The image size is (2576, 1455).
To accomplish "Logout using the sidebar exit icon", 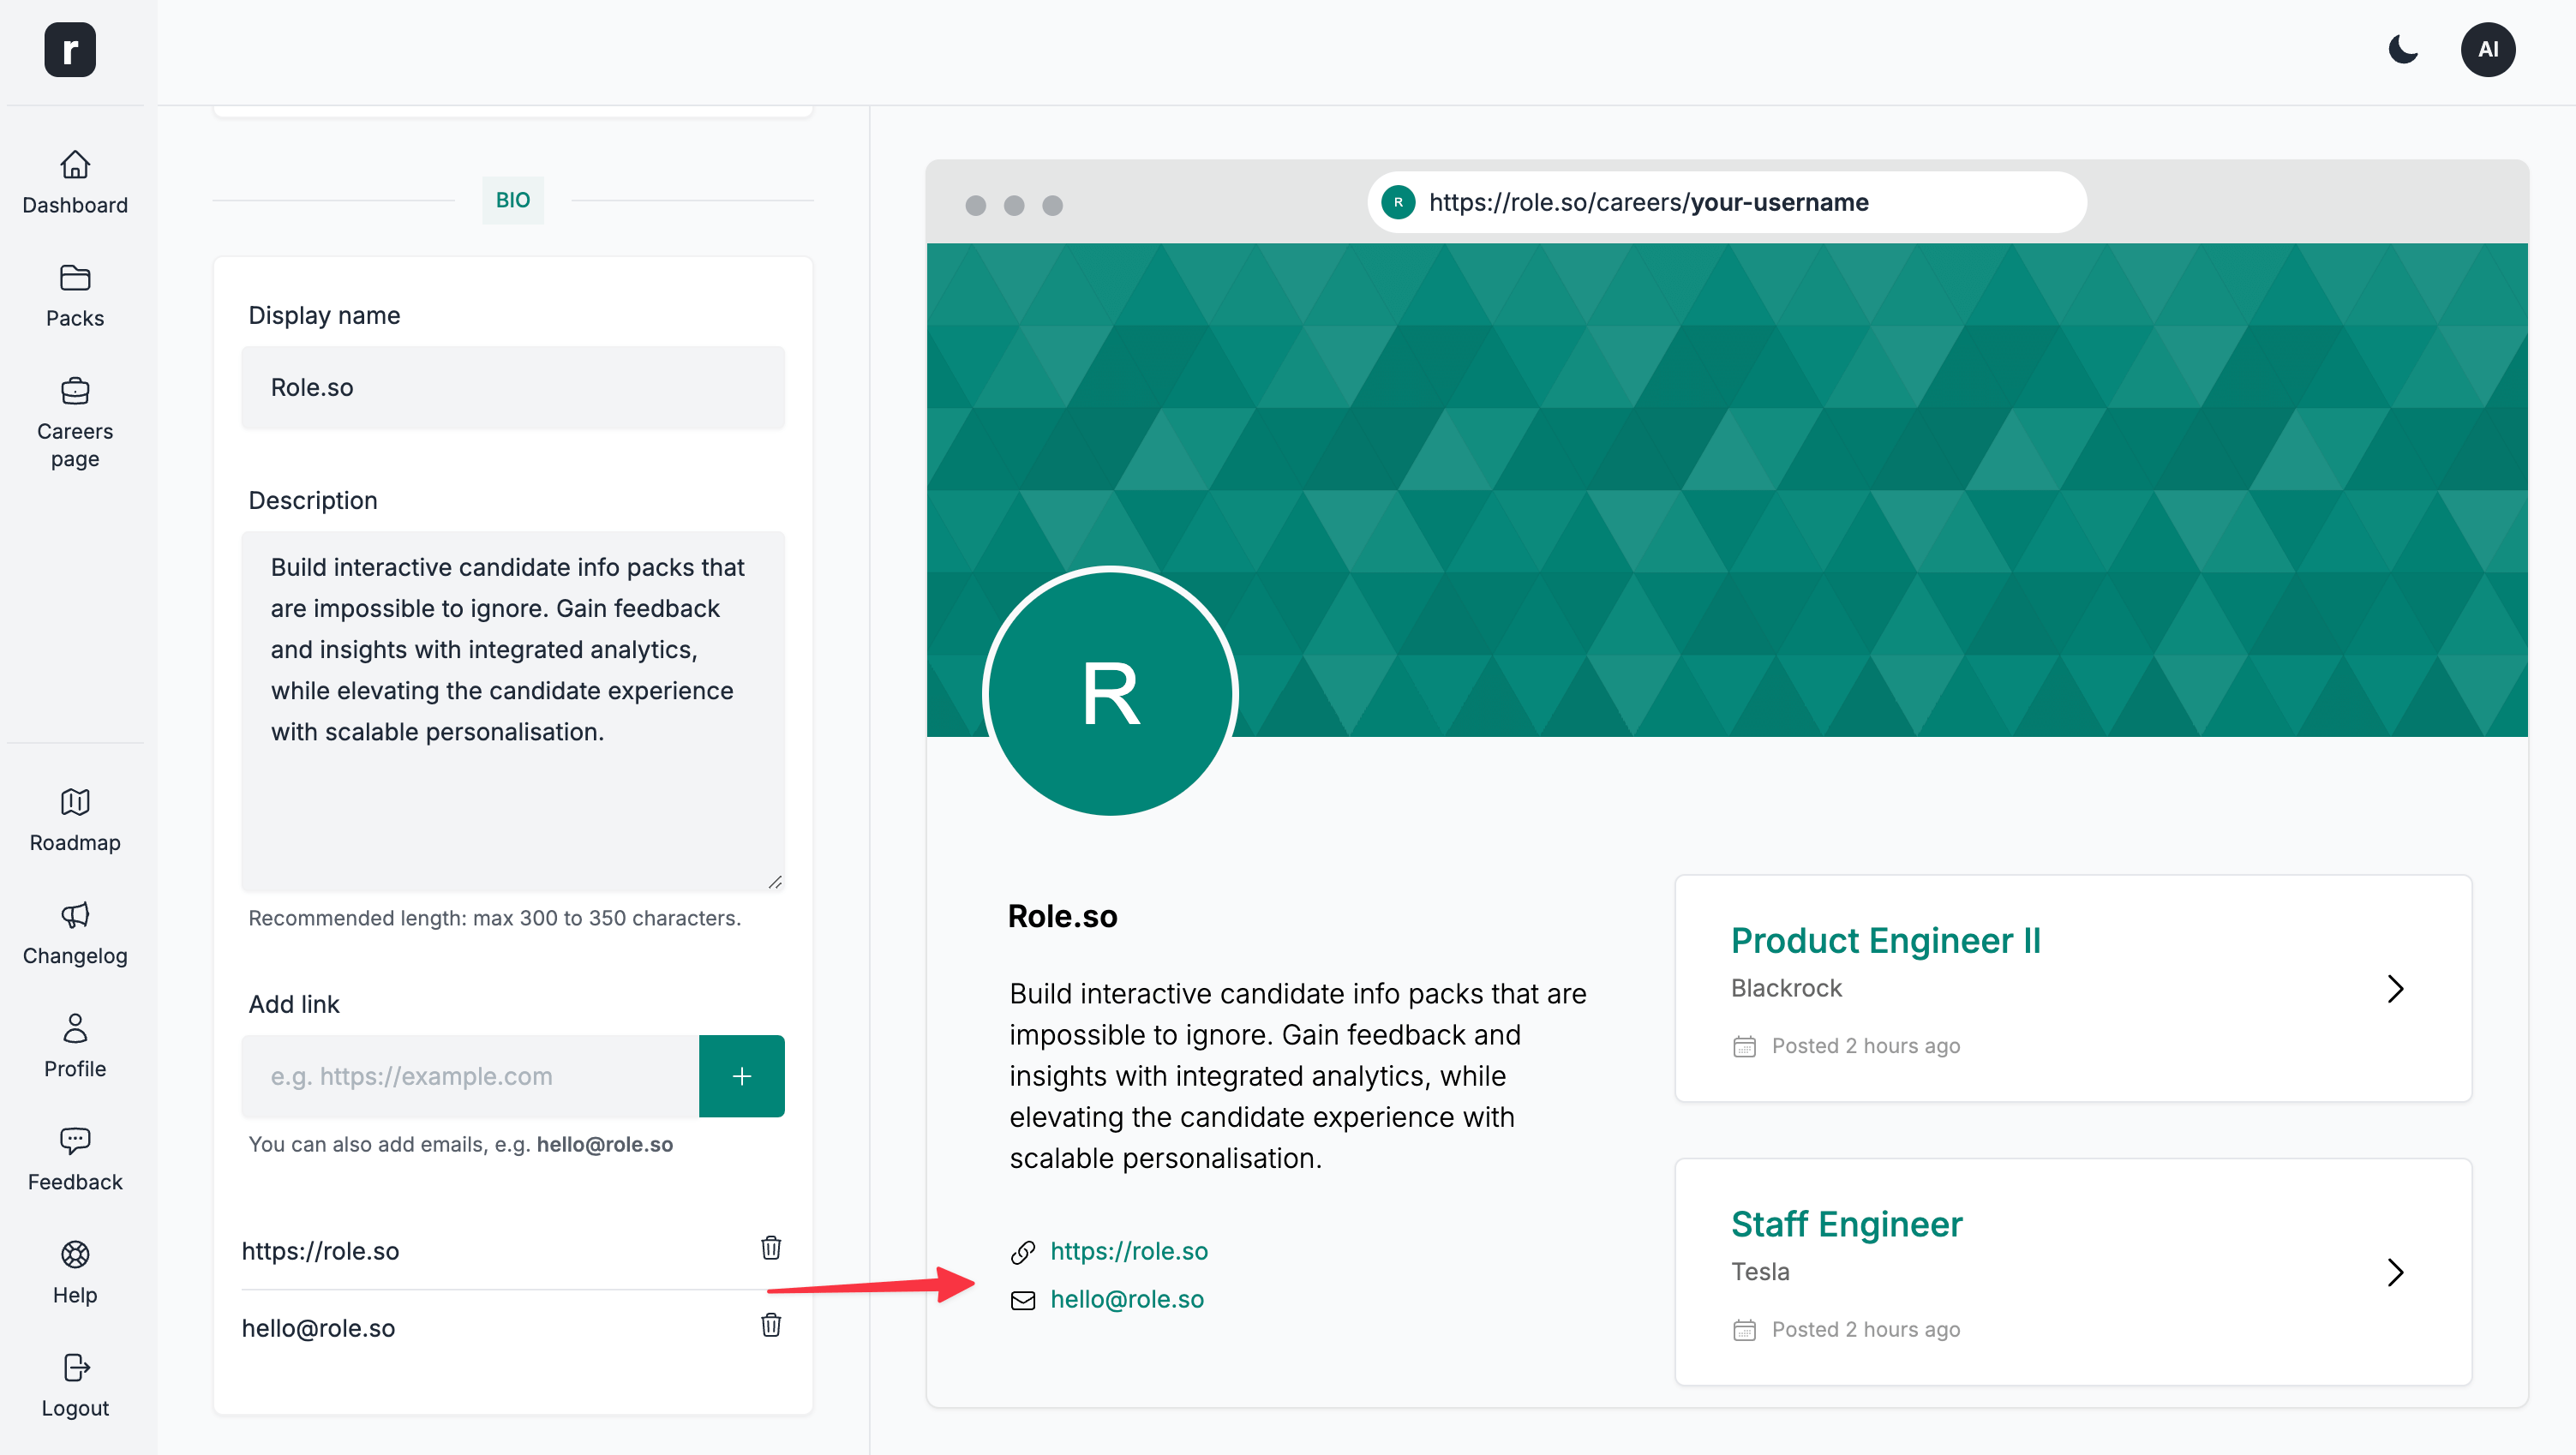I will 75,1384.
